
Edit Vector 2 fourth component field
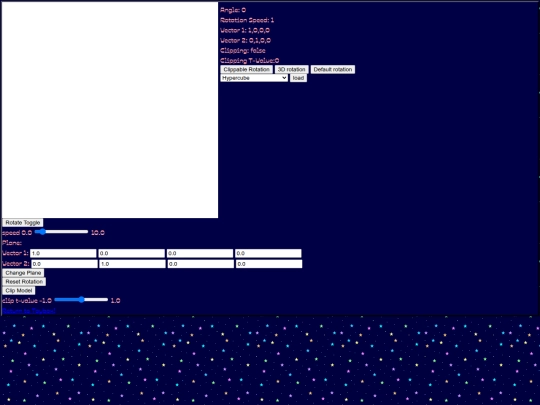click(x=269, y=264)
